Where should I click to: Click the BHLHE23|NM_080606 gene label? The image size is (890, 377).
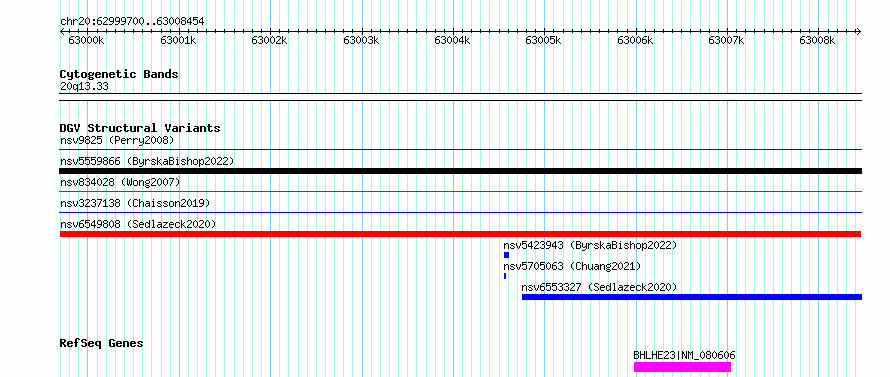coord(685,355)
